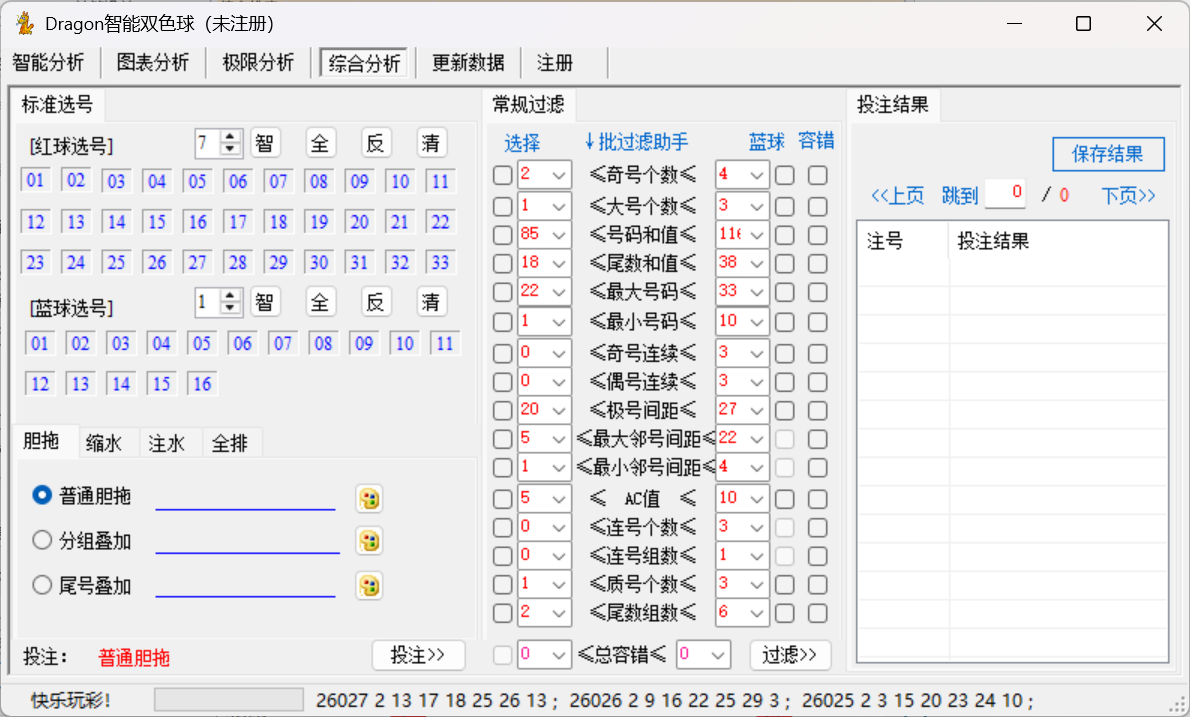Click the 清 button for blue ball selection
This screenshot has width=1190, height=717.
pos(431,302)
